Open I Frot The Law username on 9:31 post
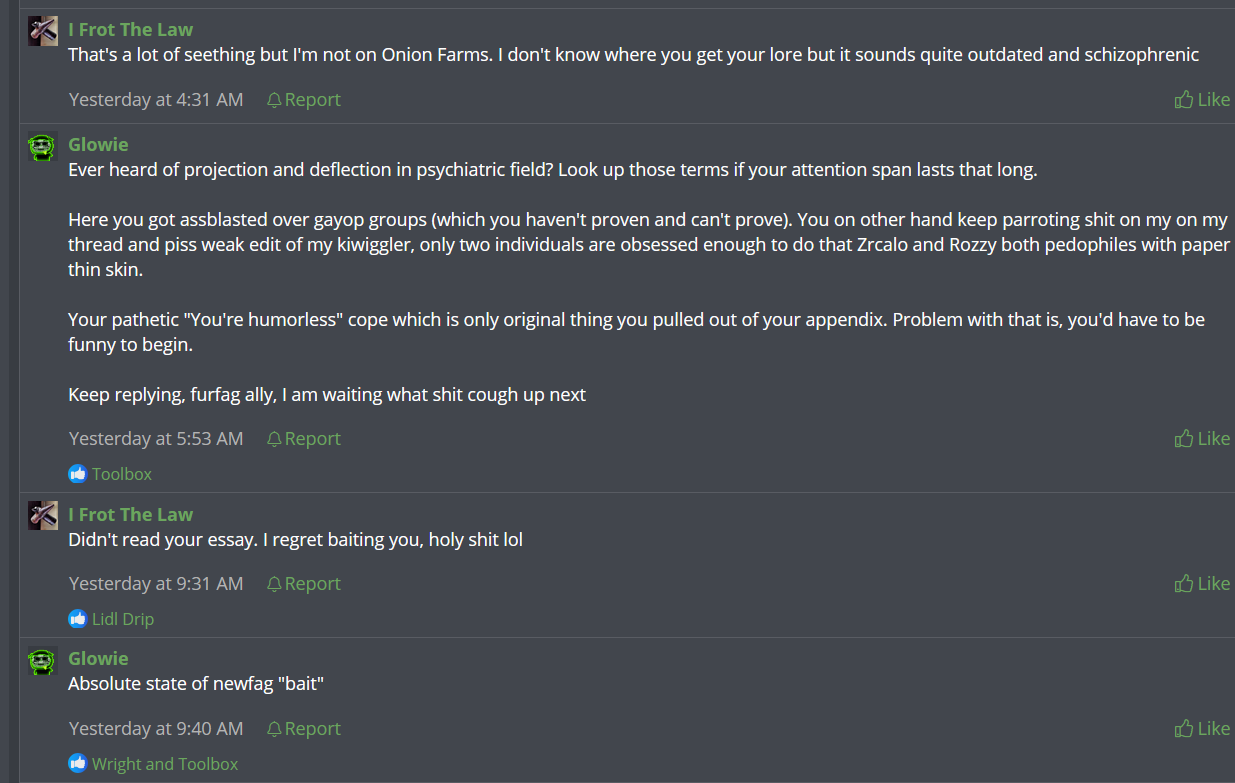 click(131, 514)
